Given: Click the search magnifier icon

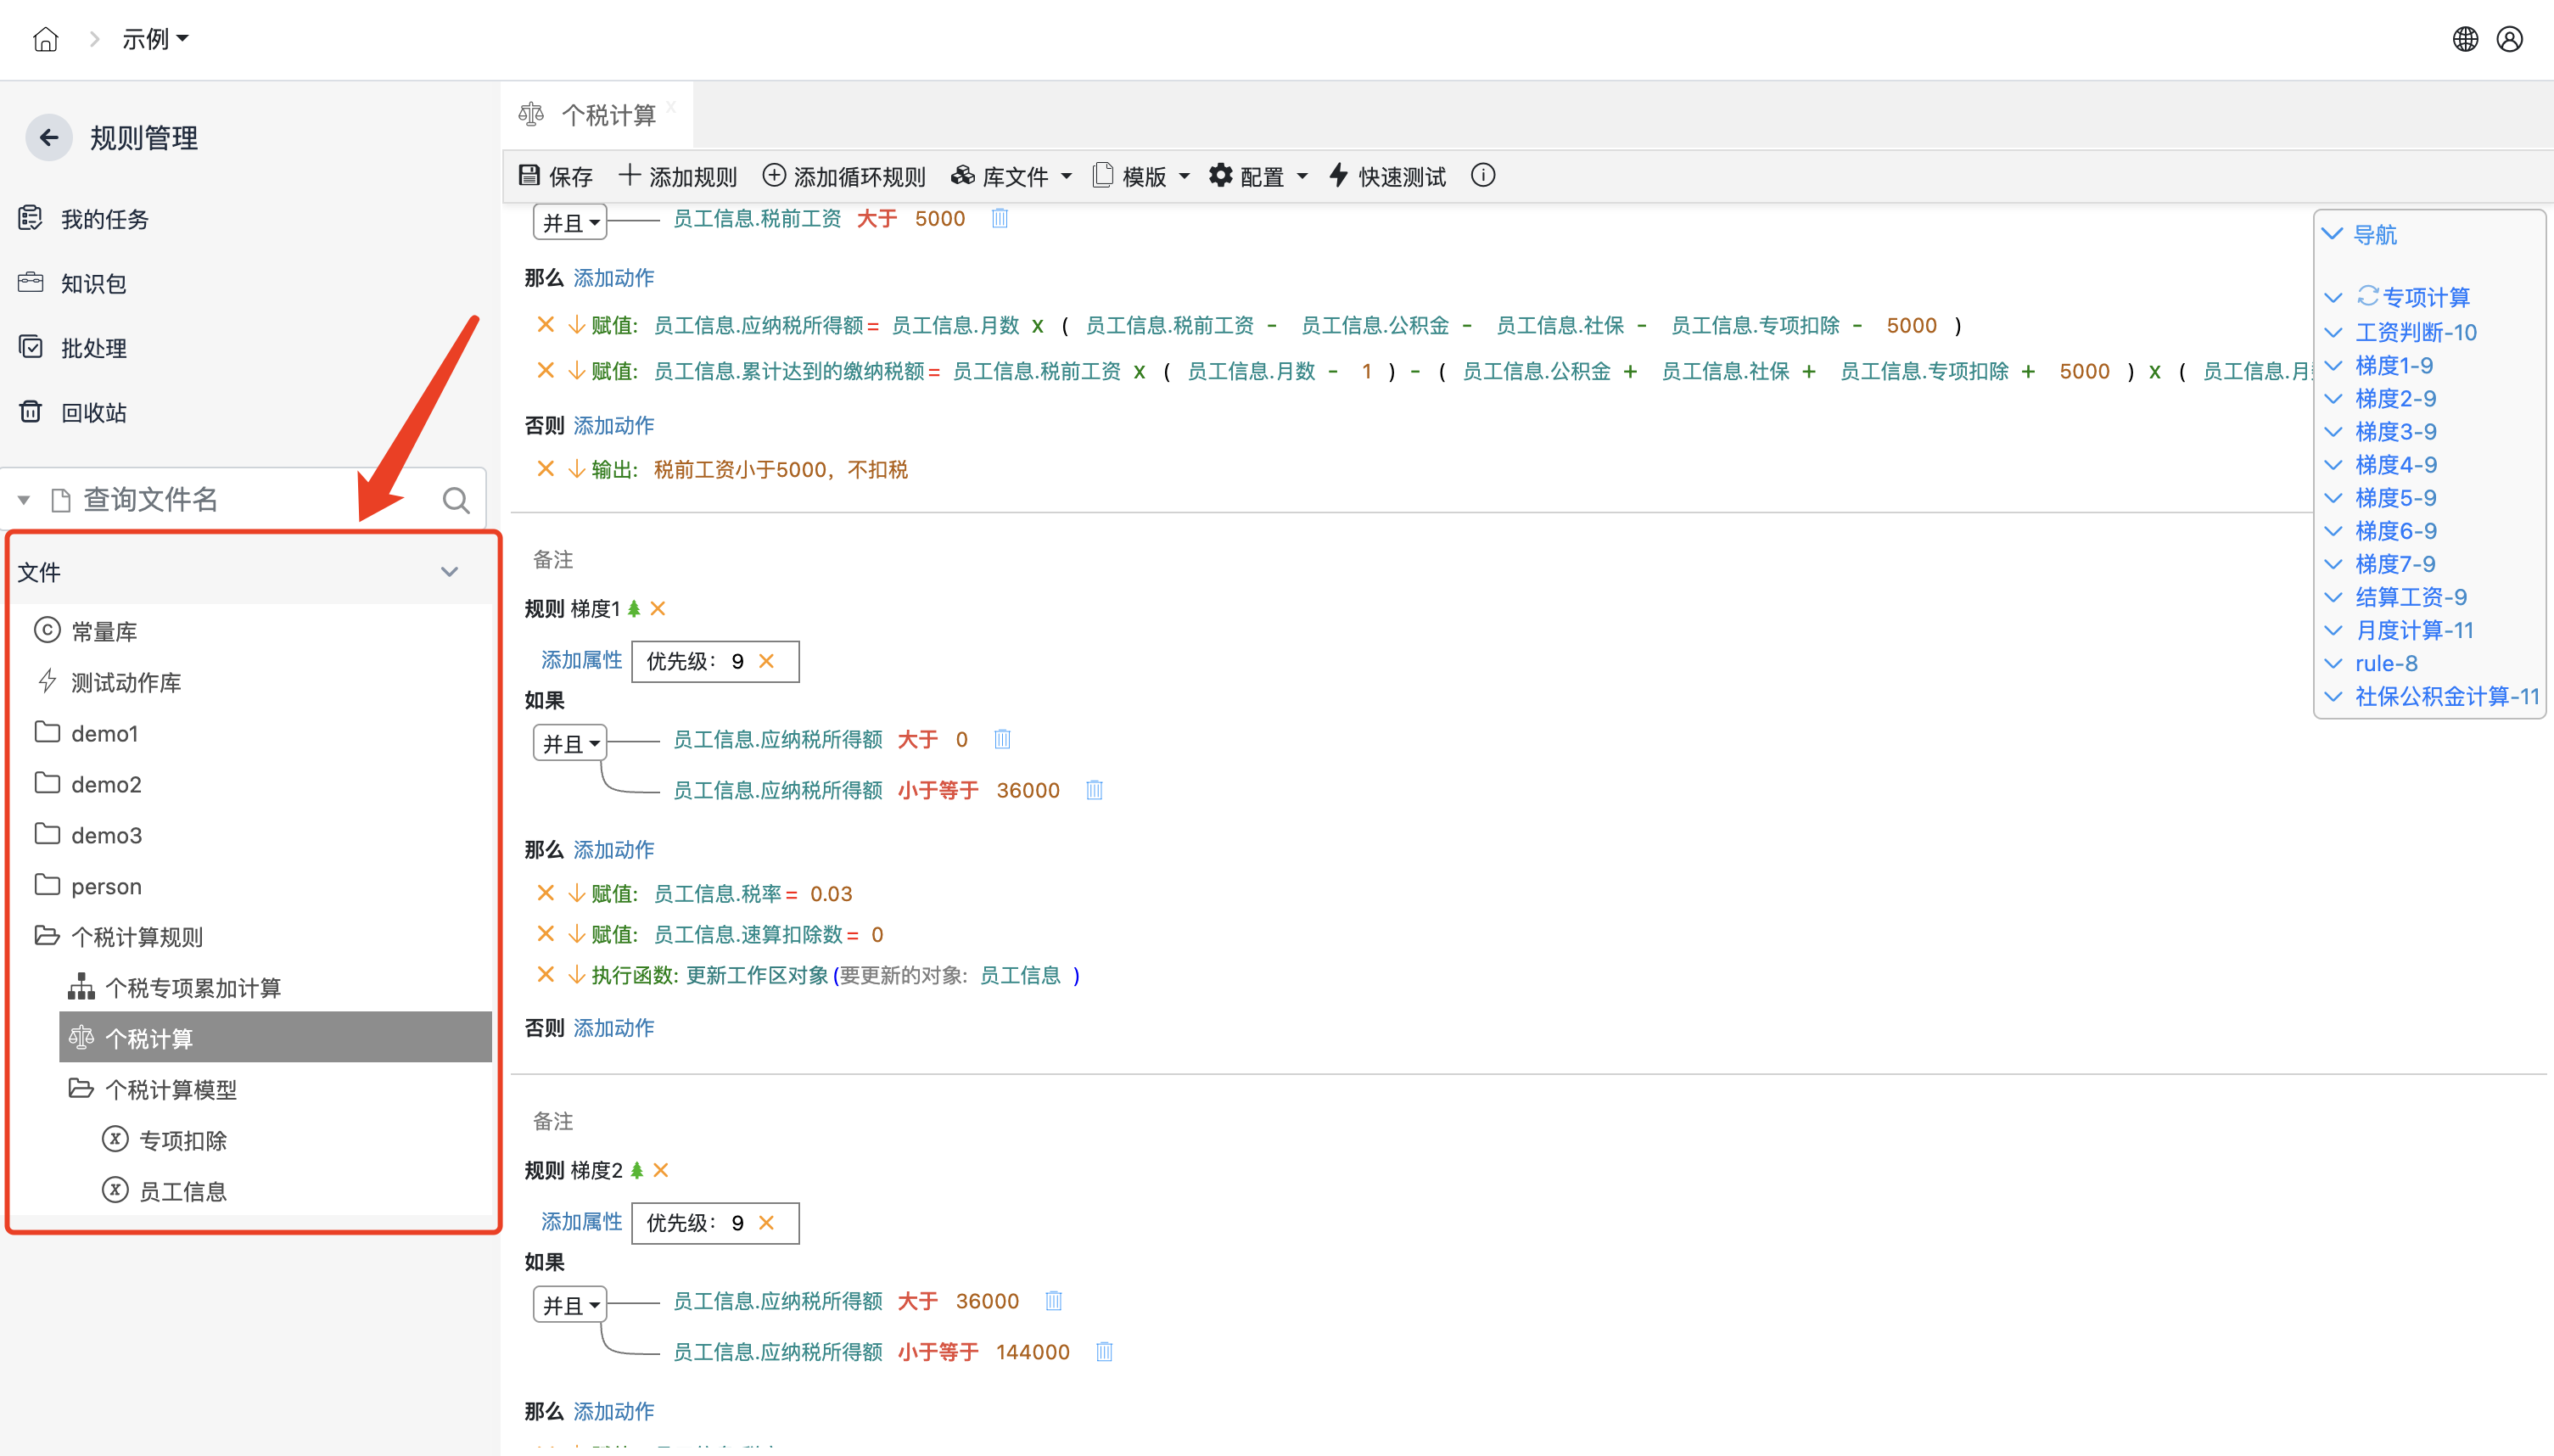Looking at the screenshot, I should pyautogui.click(x=456, y=500).
